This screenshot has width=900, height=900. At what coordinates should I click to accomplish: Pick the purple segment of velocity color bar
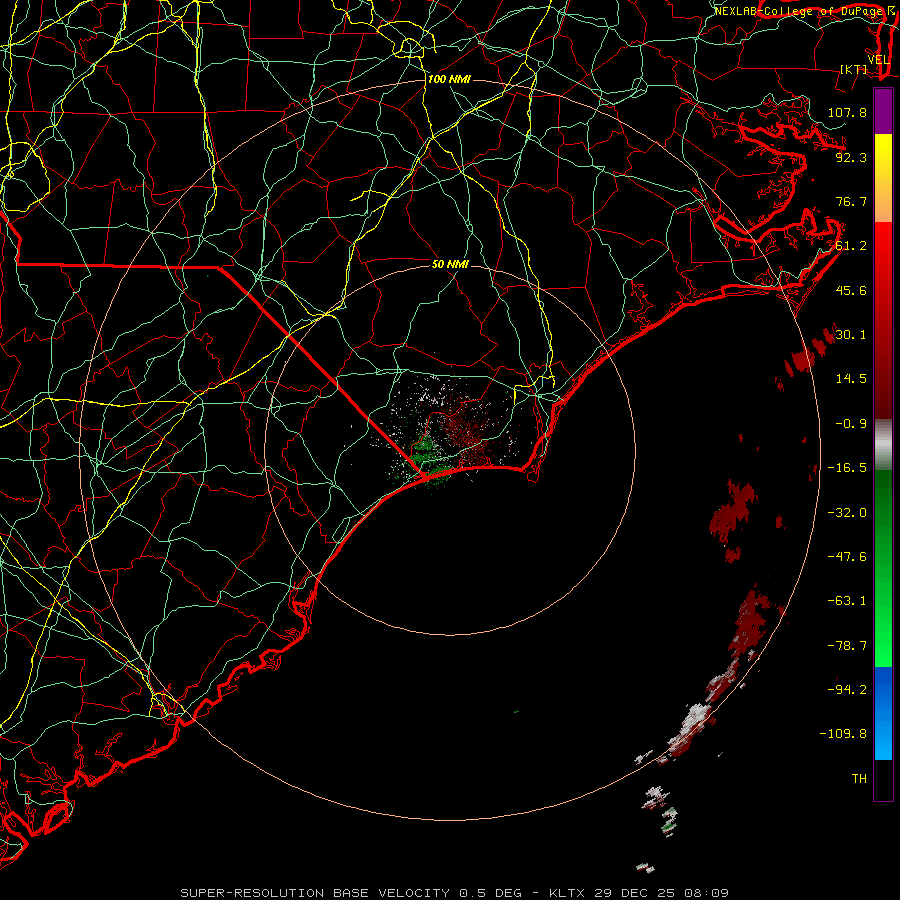[883, 111]
